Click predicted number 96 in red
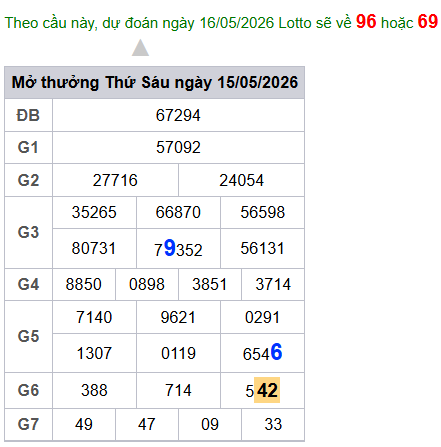441x447 pixels. [x=366, y=22]
